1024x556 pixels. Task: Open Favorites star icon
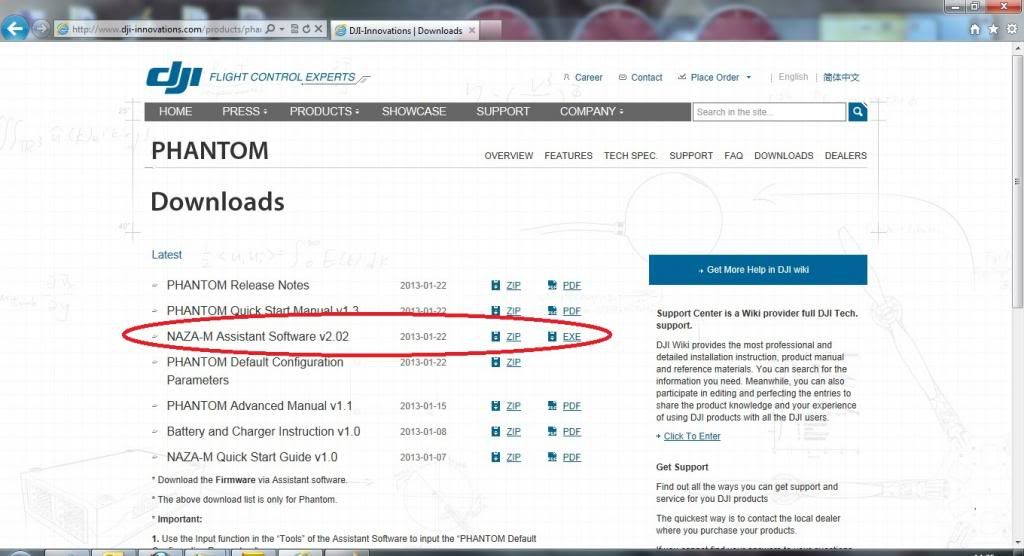pyautogui.click(x=993, y=29)
